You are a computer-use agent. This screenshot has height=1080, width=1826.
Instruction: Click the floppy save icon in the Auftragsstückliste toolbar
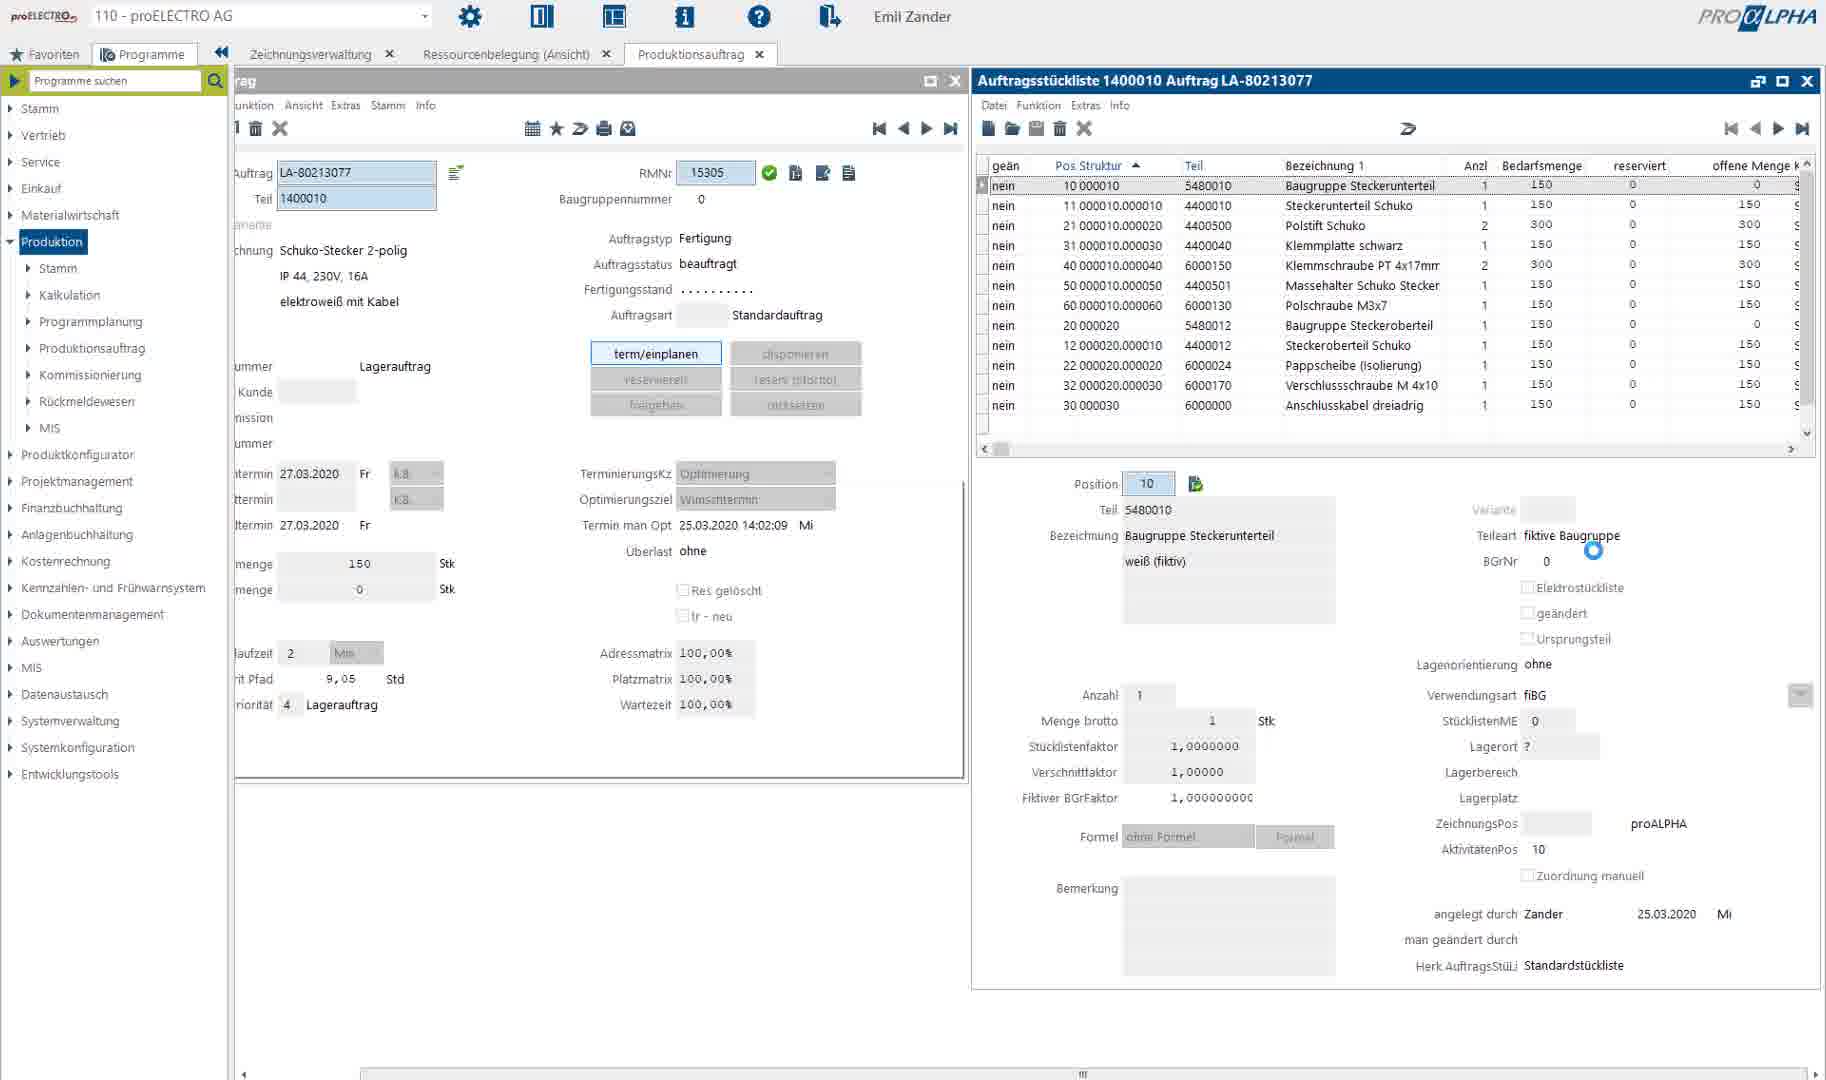(1036, 128)
